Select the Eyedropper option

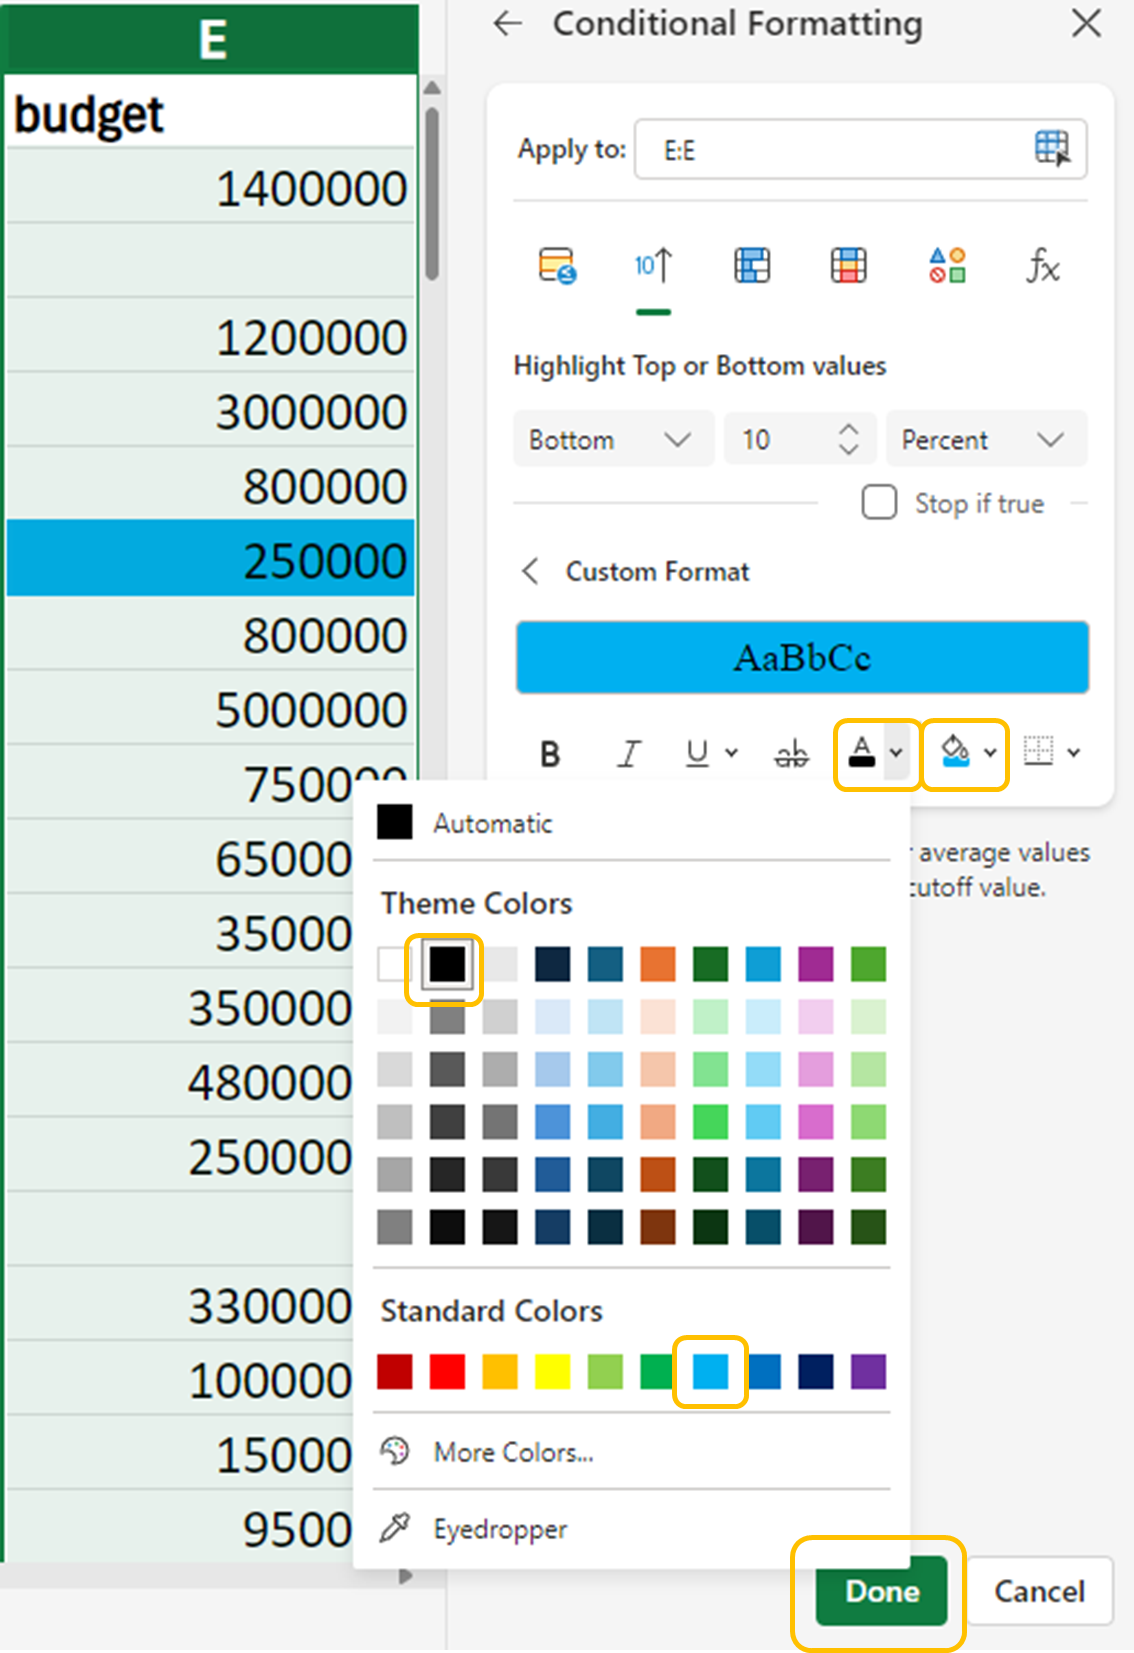500,1529
